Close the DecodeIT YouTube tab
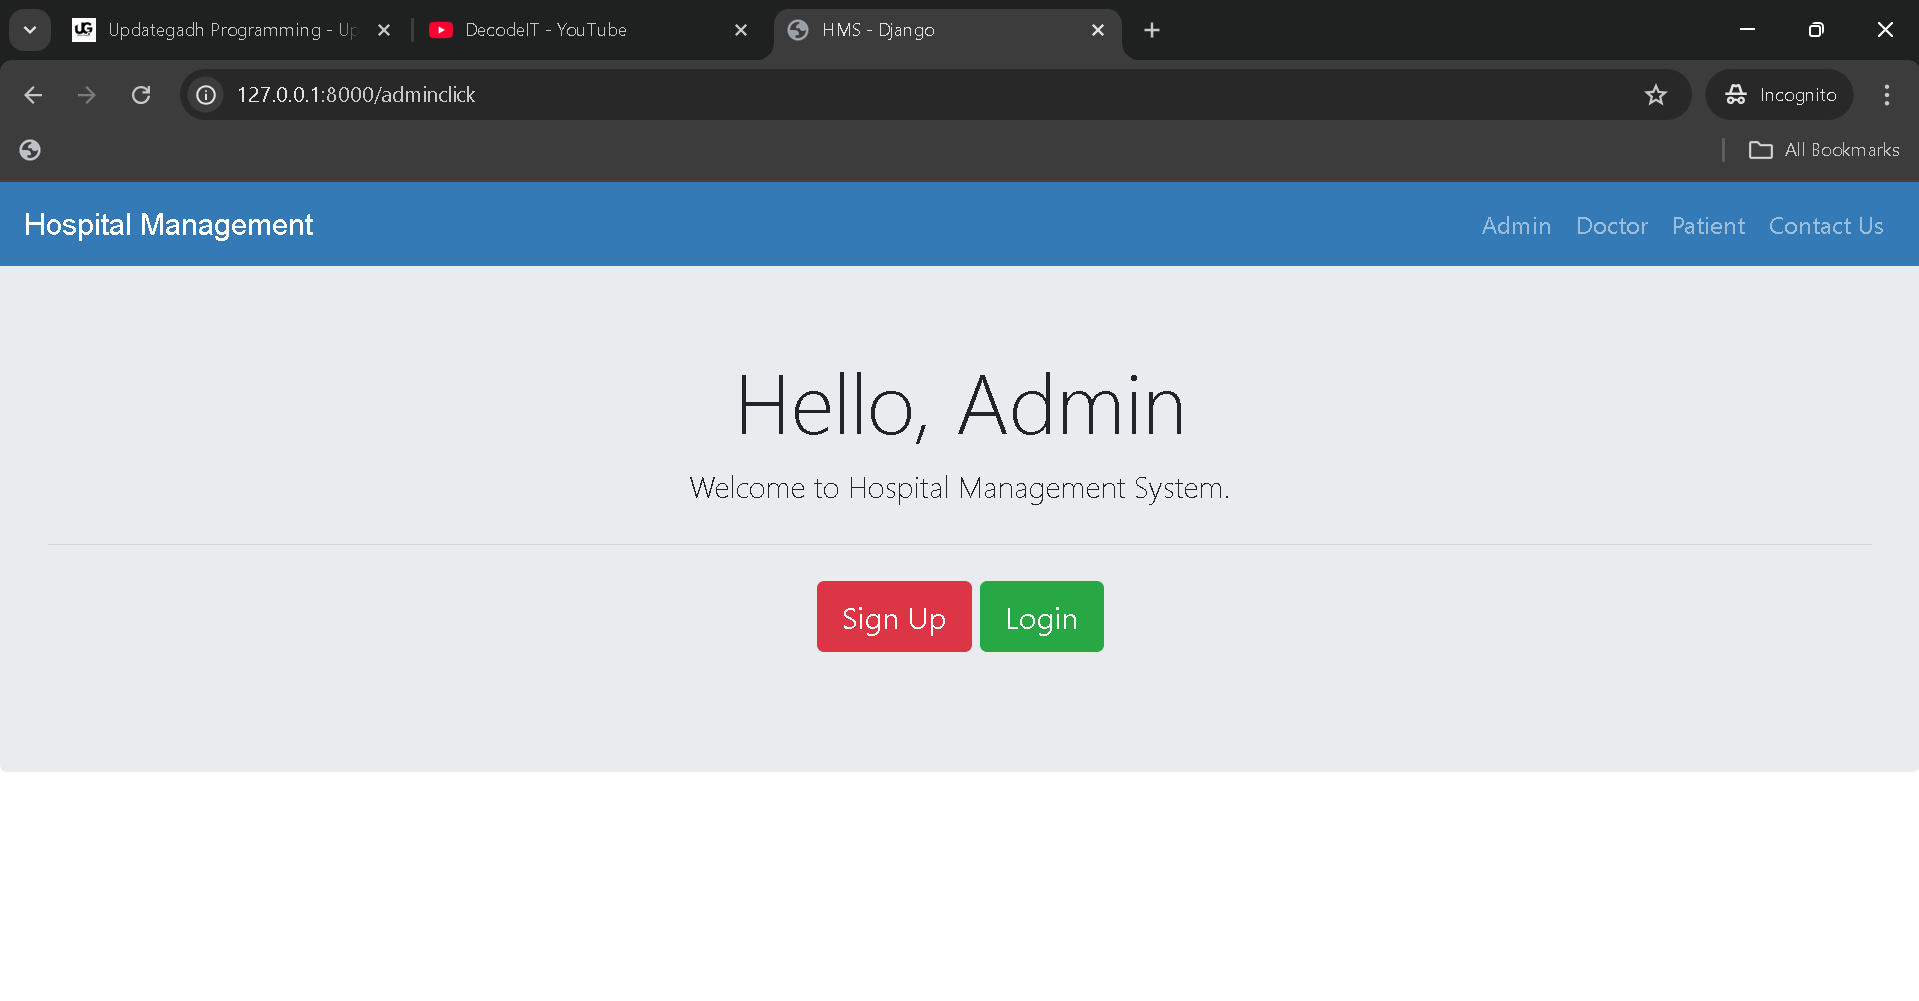Screen dimensions: 1919x1001 (x=741, y=30)
